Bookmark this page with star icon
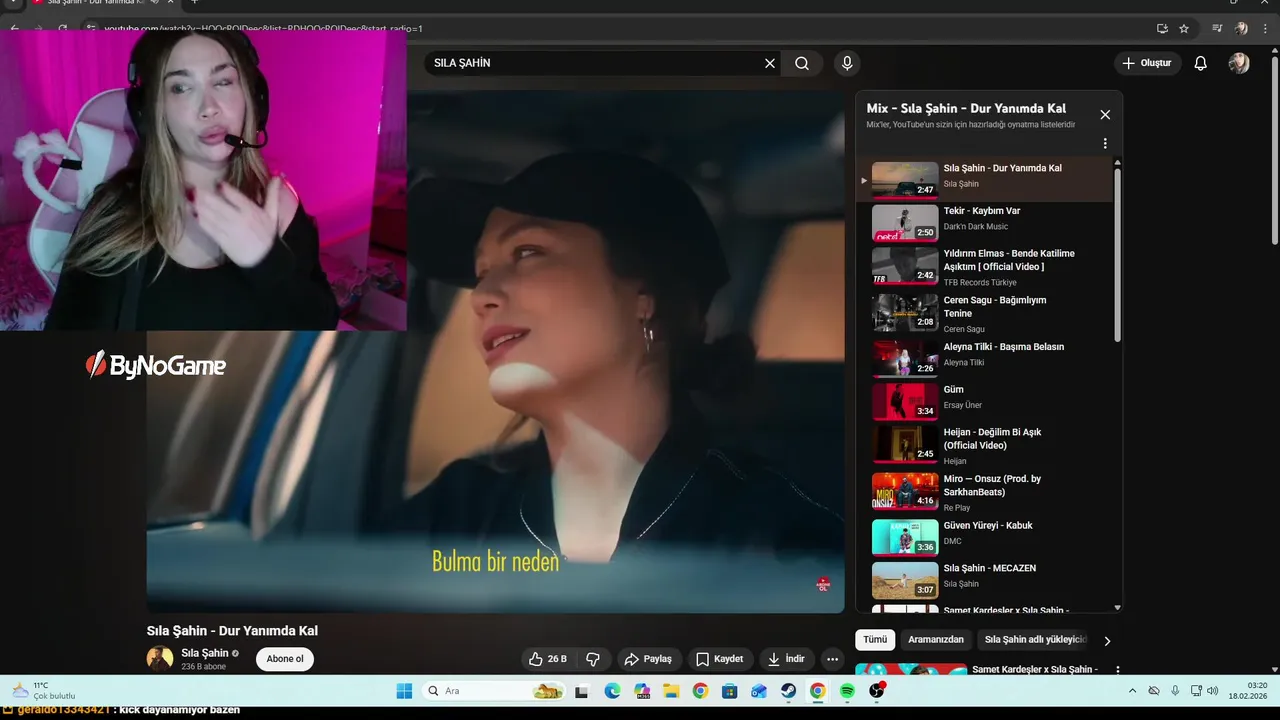 pos(1184,28)
